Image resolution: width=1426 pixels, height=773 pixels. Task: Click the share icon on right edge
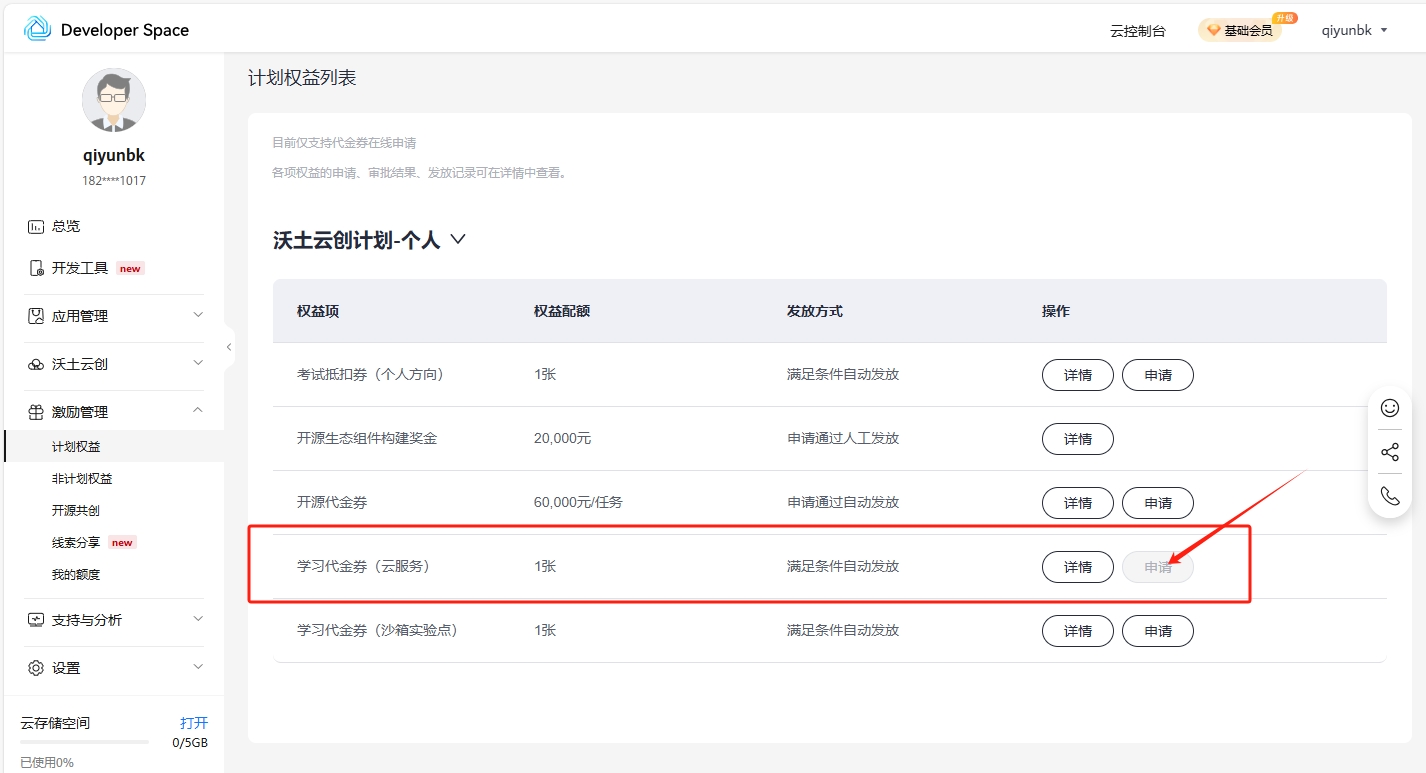click(1390, 452)
